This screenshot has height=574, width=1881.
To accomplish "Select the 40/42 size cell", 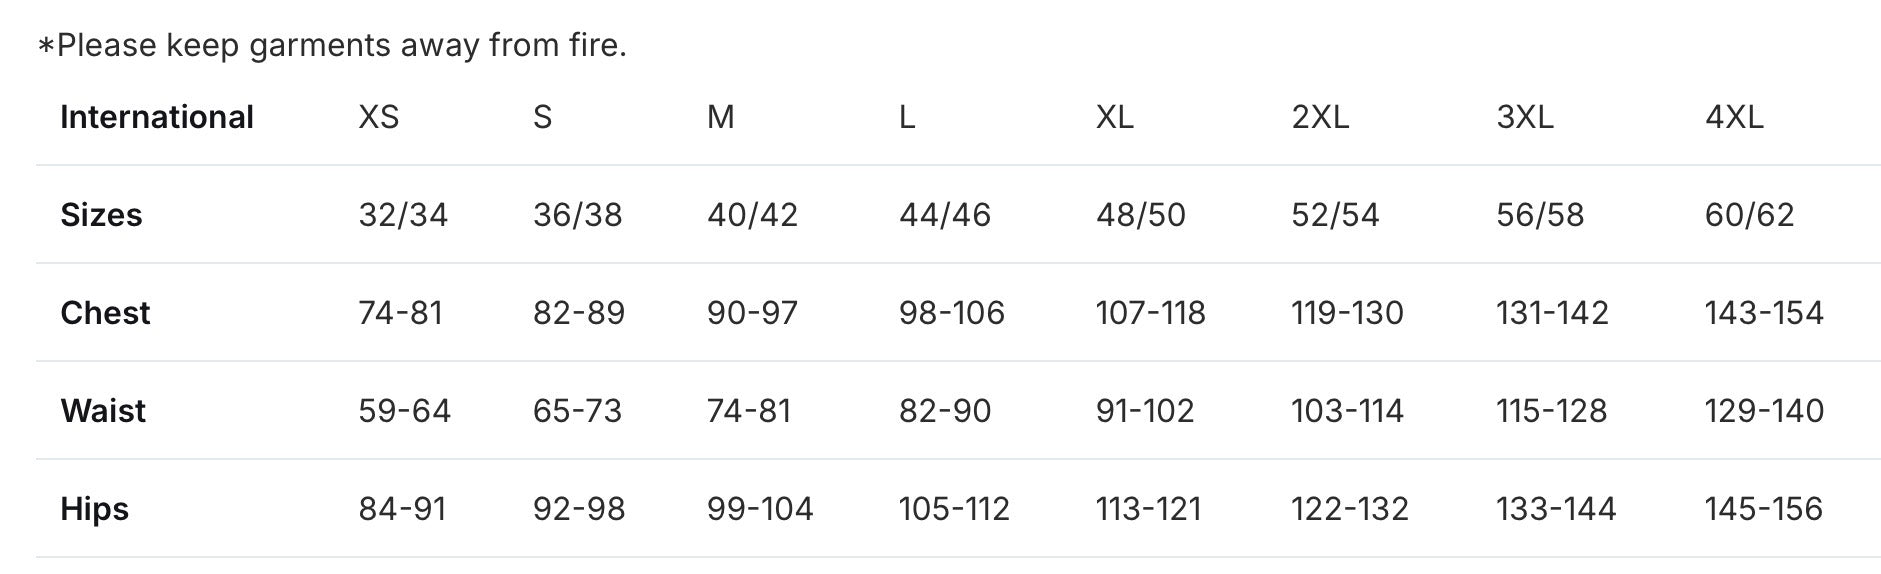I will pos(752,215).
